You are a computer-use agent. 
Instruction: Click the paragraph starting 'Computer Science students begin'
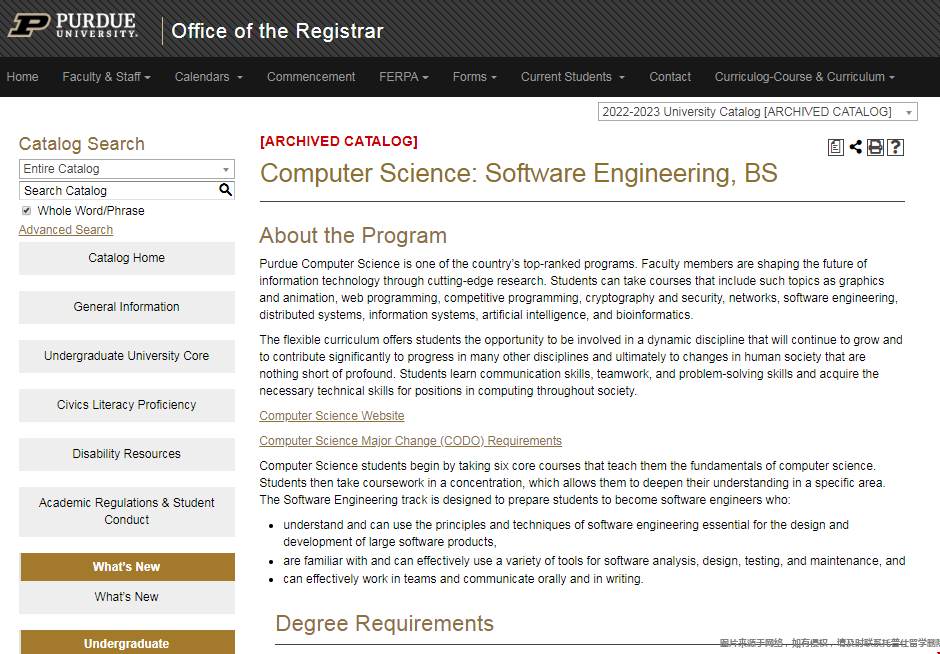(x=573, y=483)
